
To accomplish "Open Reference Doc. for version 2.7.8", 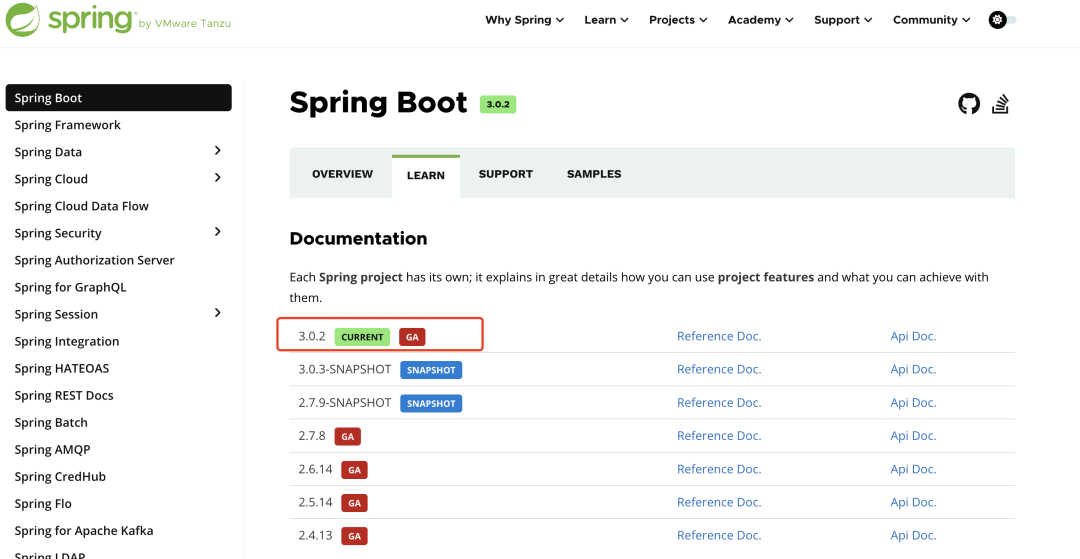I will coord(719,436).
